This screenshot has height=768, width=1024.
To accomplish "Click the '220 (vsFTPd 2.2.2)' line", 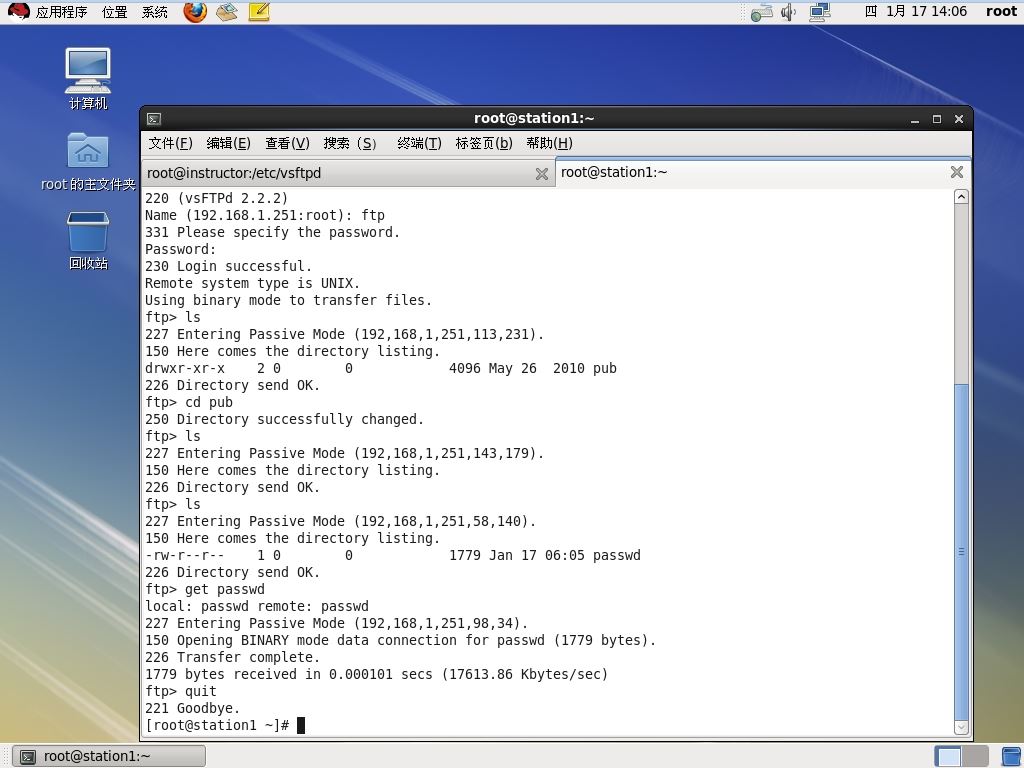I will coord(217,199).
